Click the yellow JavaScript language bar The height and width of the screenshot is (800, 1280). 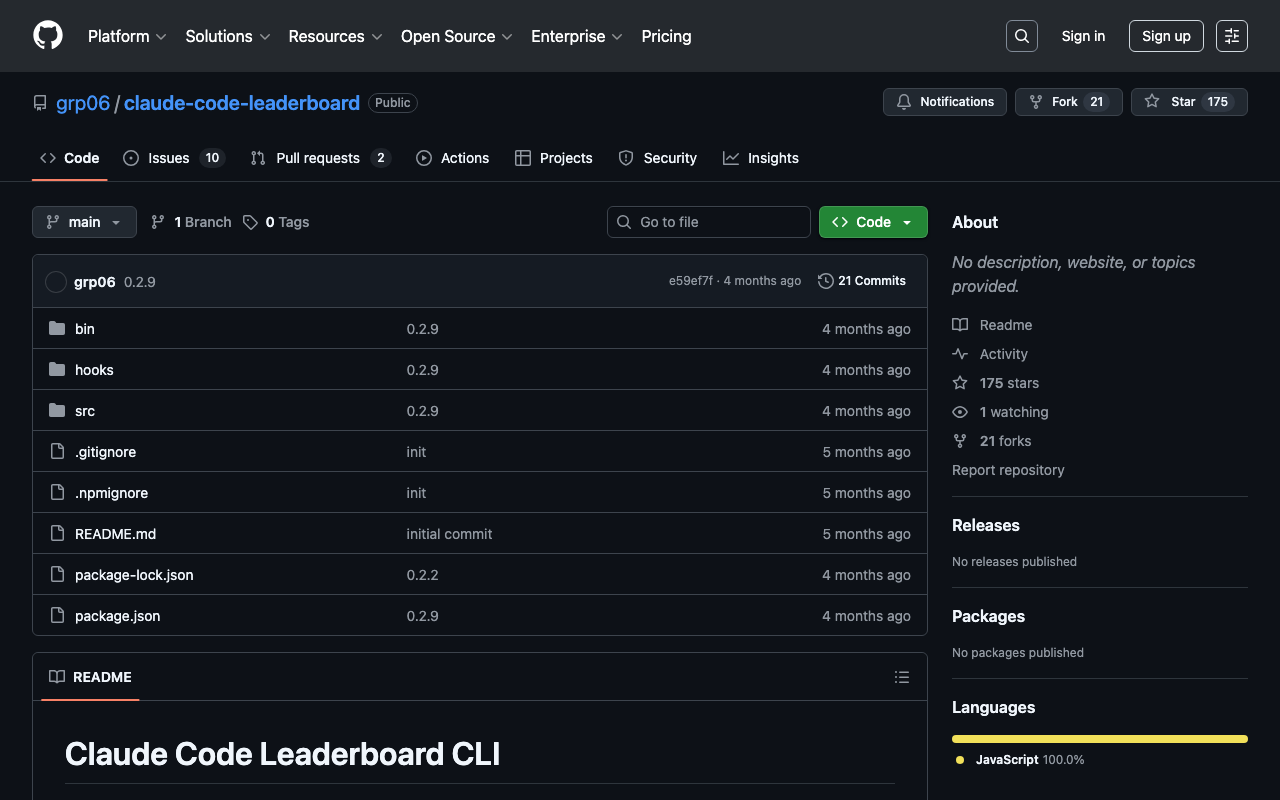pyautogui.click(x=1099, y=739)
